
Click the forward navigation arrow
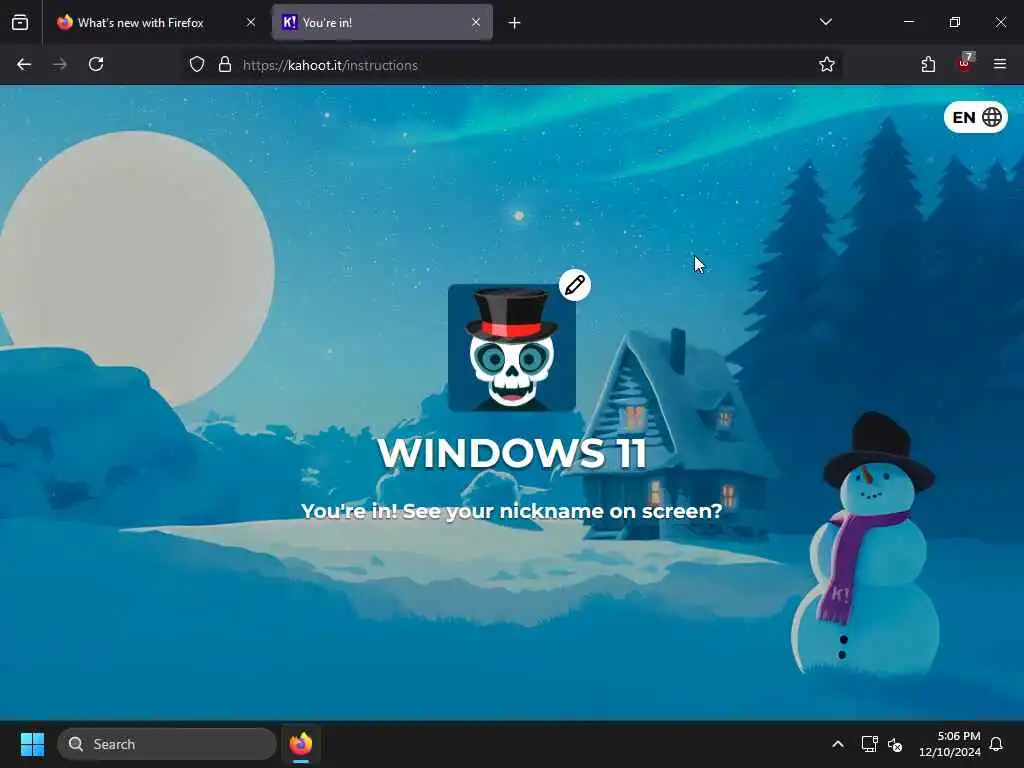(60, 64)
